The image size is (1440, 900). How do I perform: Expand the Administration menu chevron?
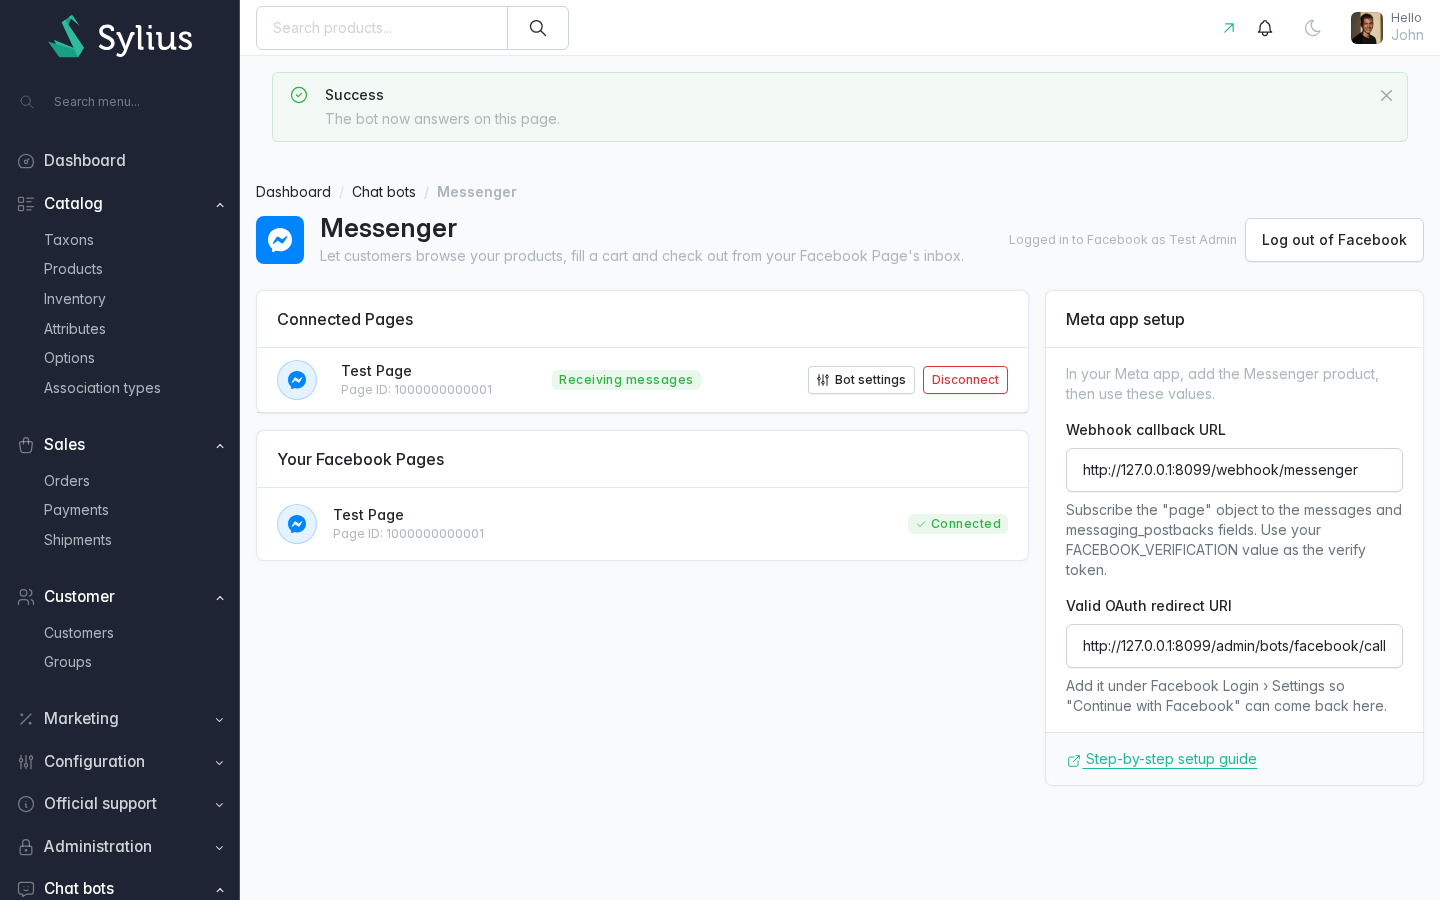pyautogui.click(x=220, y=848)
